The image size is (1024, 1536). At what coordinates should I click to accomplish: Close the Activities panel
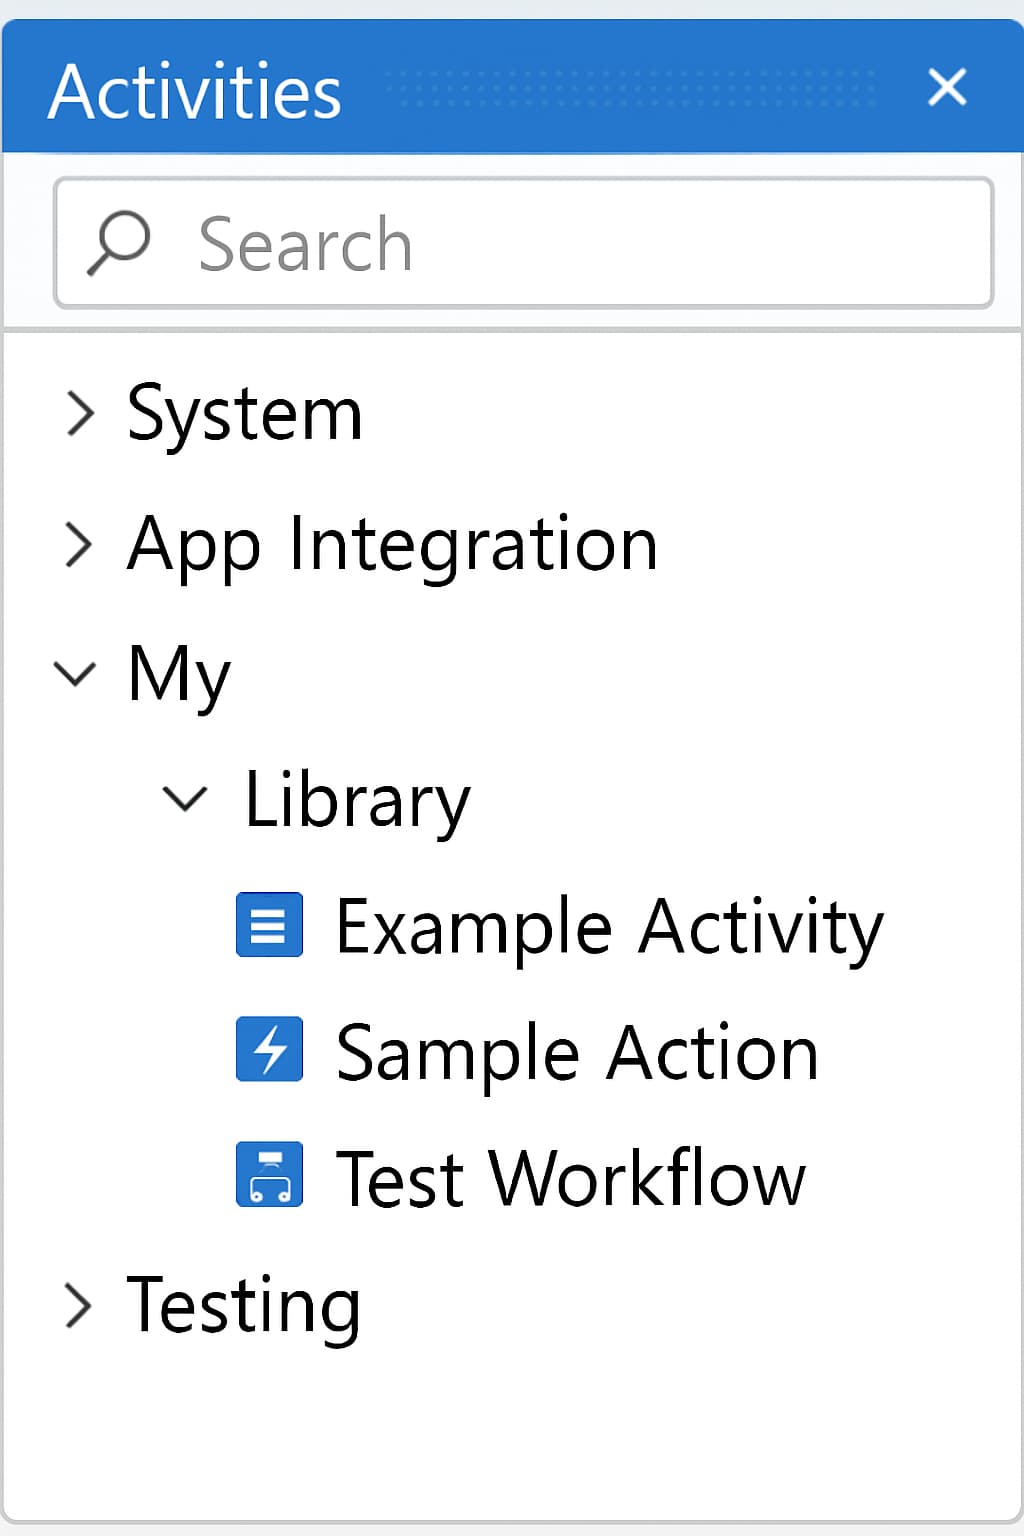947,88
